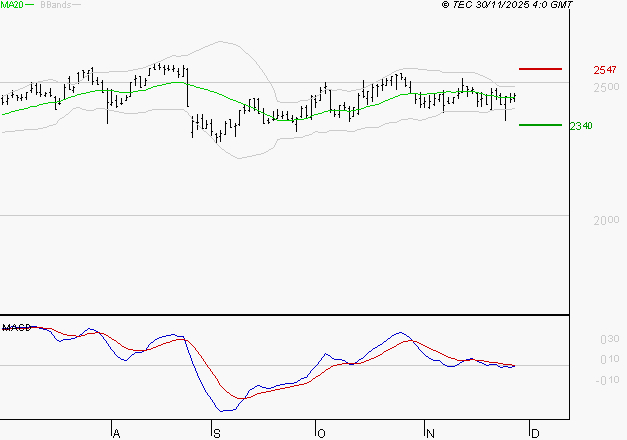Screen dimensions: 627x440
Task: Click the -0.10 MACD axis value
Action: (607, 380)
